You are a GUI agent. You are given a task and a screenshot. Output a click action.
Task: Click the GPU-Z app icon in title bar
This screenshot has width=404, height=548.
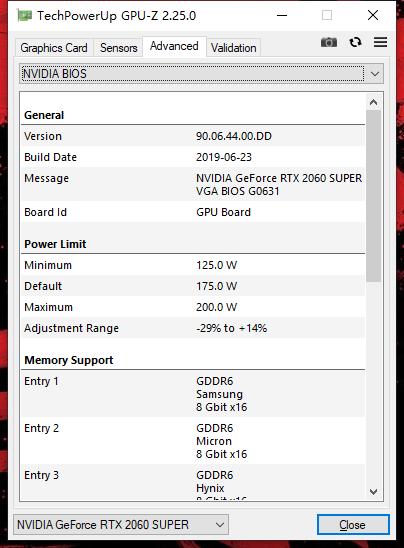coord(24,15)
